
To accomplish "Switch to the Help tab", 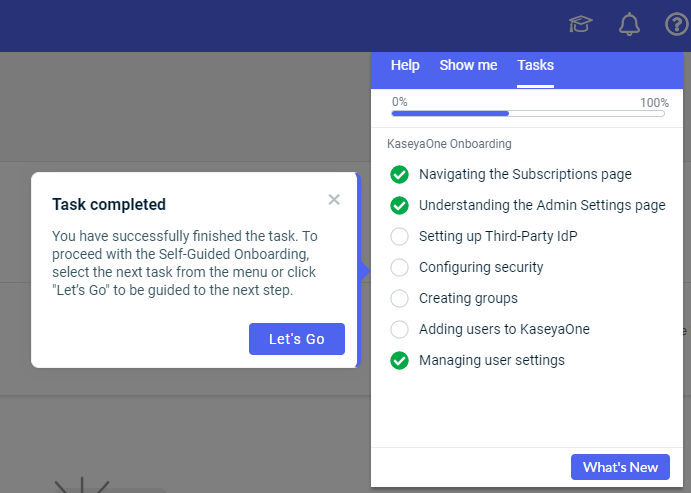I will [x=405, y=65].
